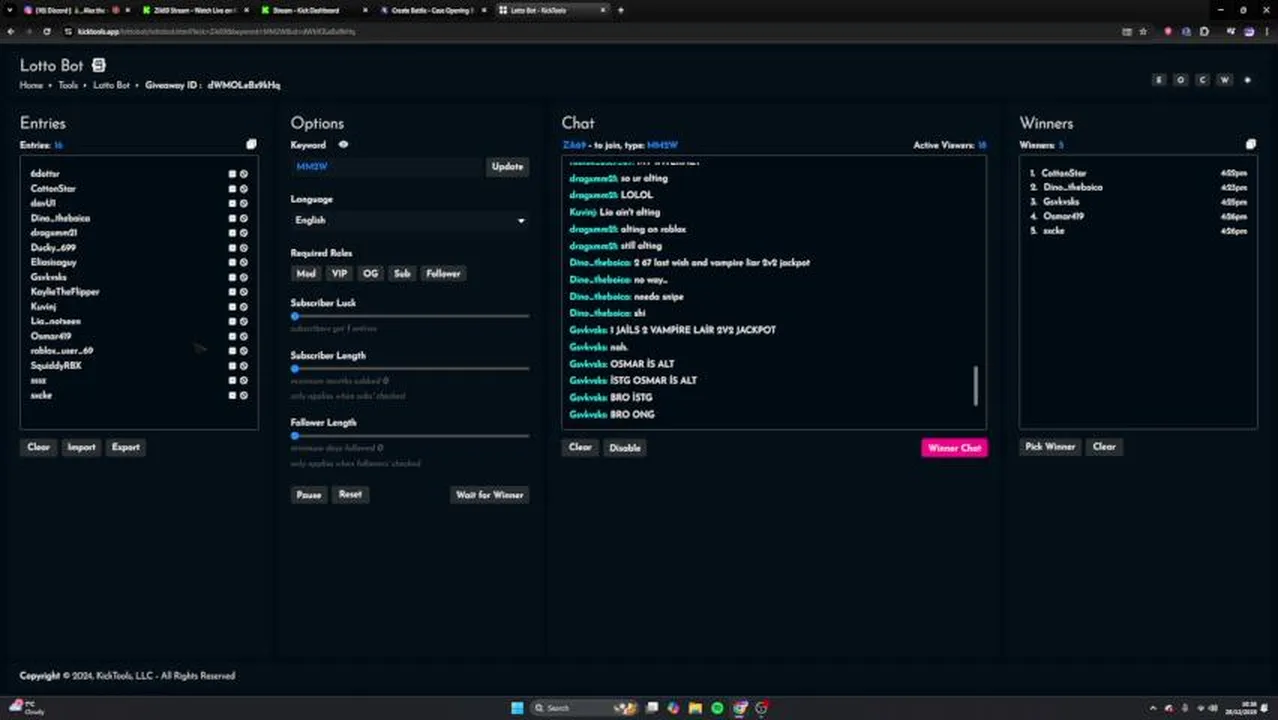
Task: Open the browser three-dot menu
Action: pos(1265,31)
